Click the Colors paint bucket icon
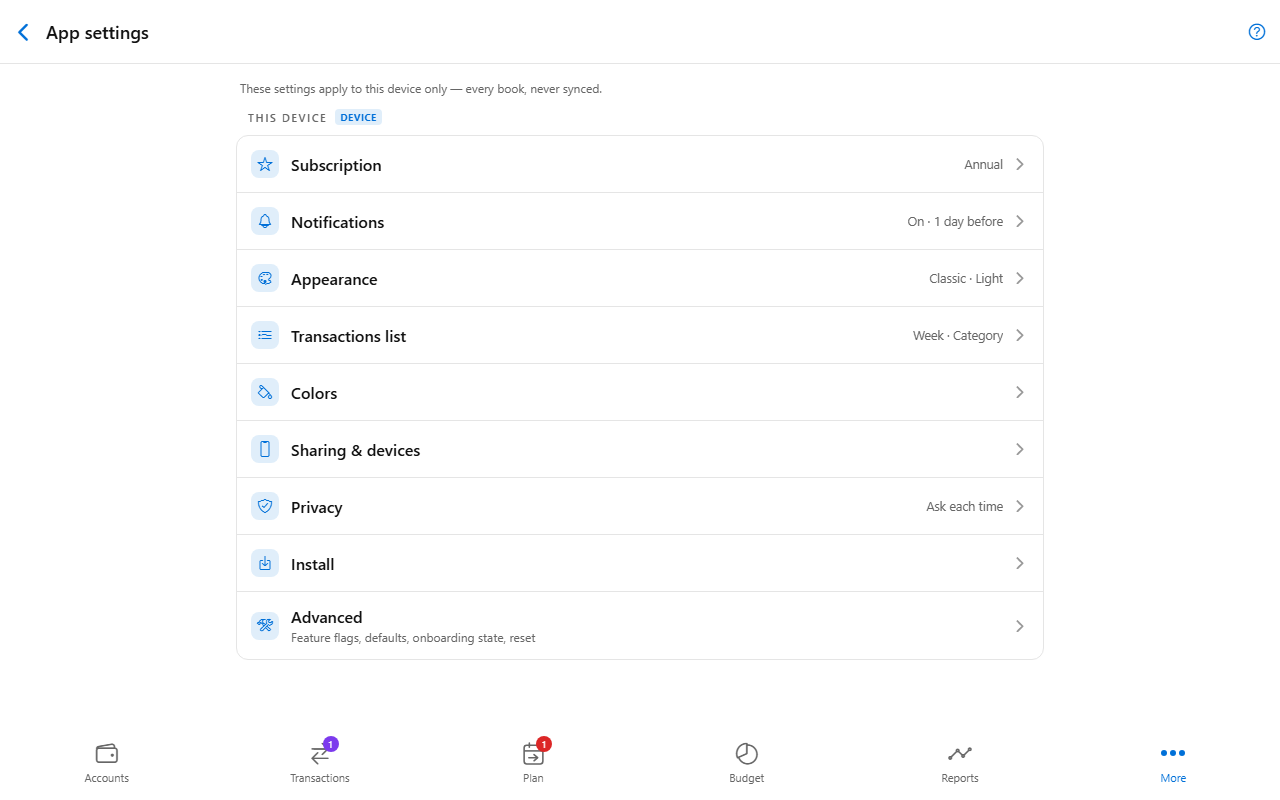The image size is (1280, 800). (x=265, y=392)
